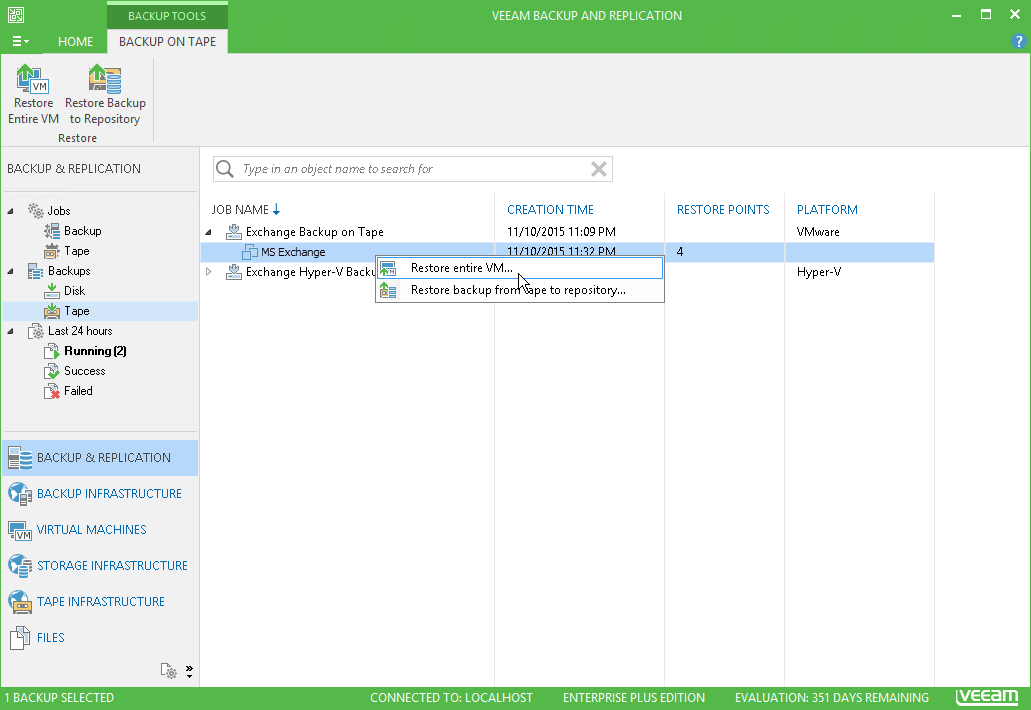Collapse Exchange Backup on Tape row
Viewport: 1031px width, 710px height.
click(208, 232)
